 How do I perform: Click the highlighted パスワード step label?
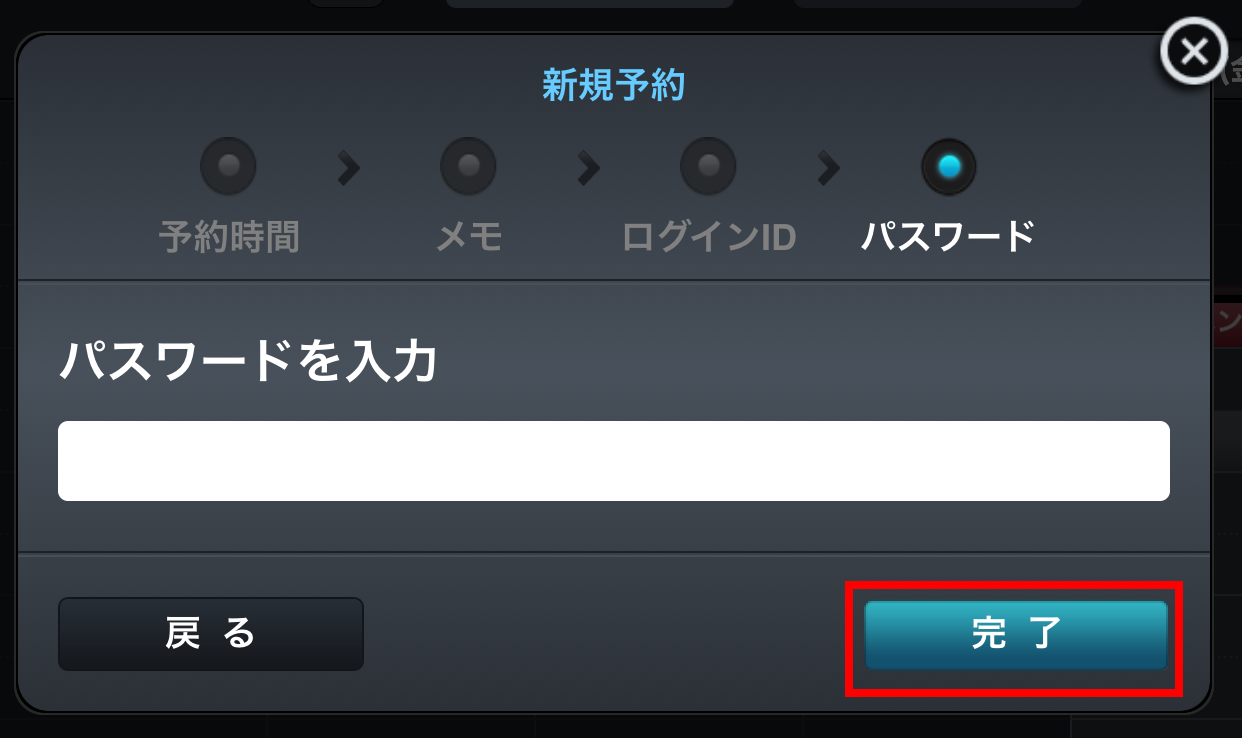pos(948,238)
